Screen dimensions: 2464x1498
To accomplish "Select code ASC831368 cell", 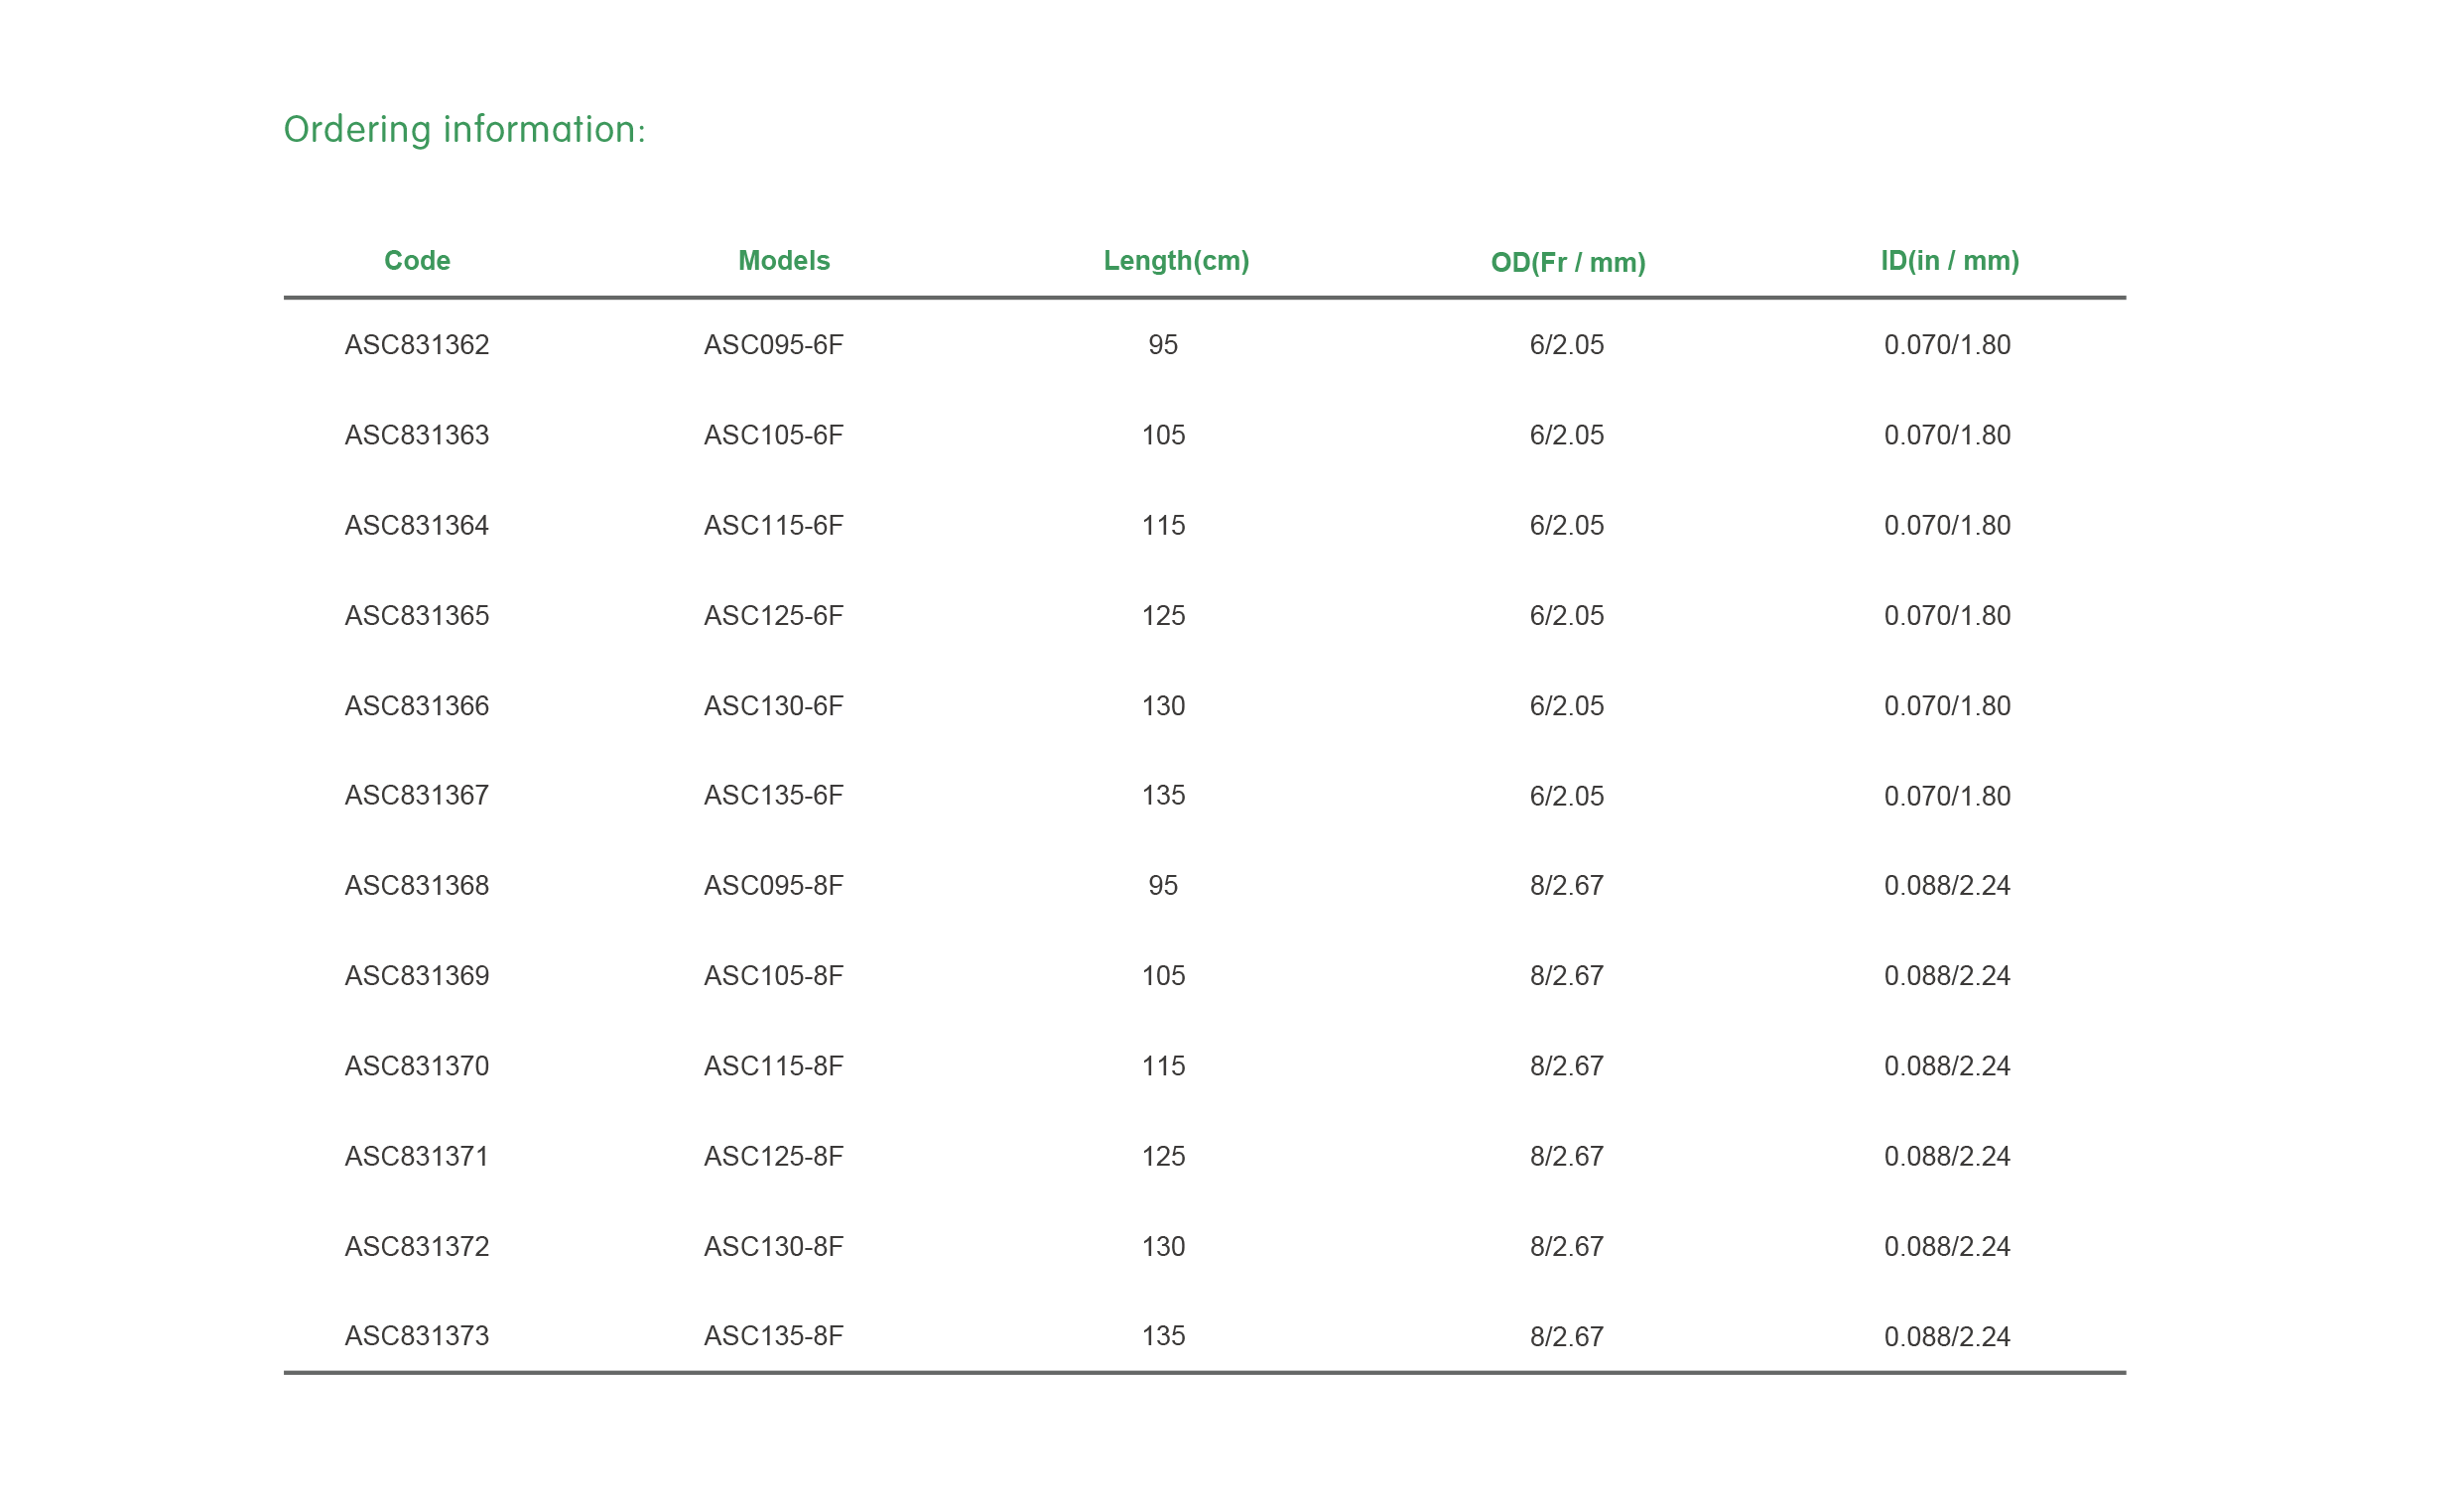I will (417, 886).
